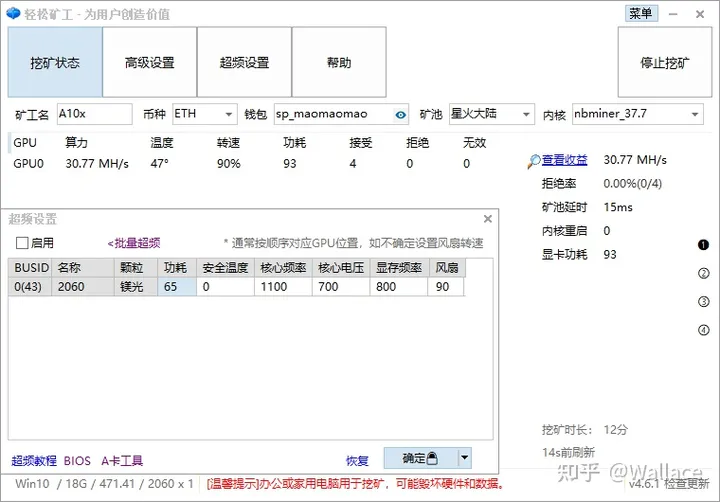Open the 查看收益 link

point(564,160)
